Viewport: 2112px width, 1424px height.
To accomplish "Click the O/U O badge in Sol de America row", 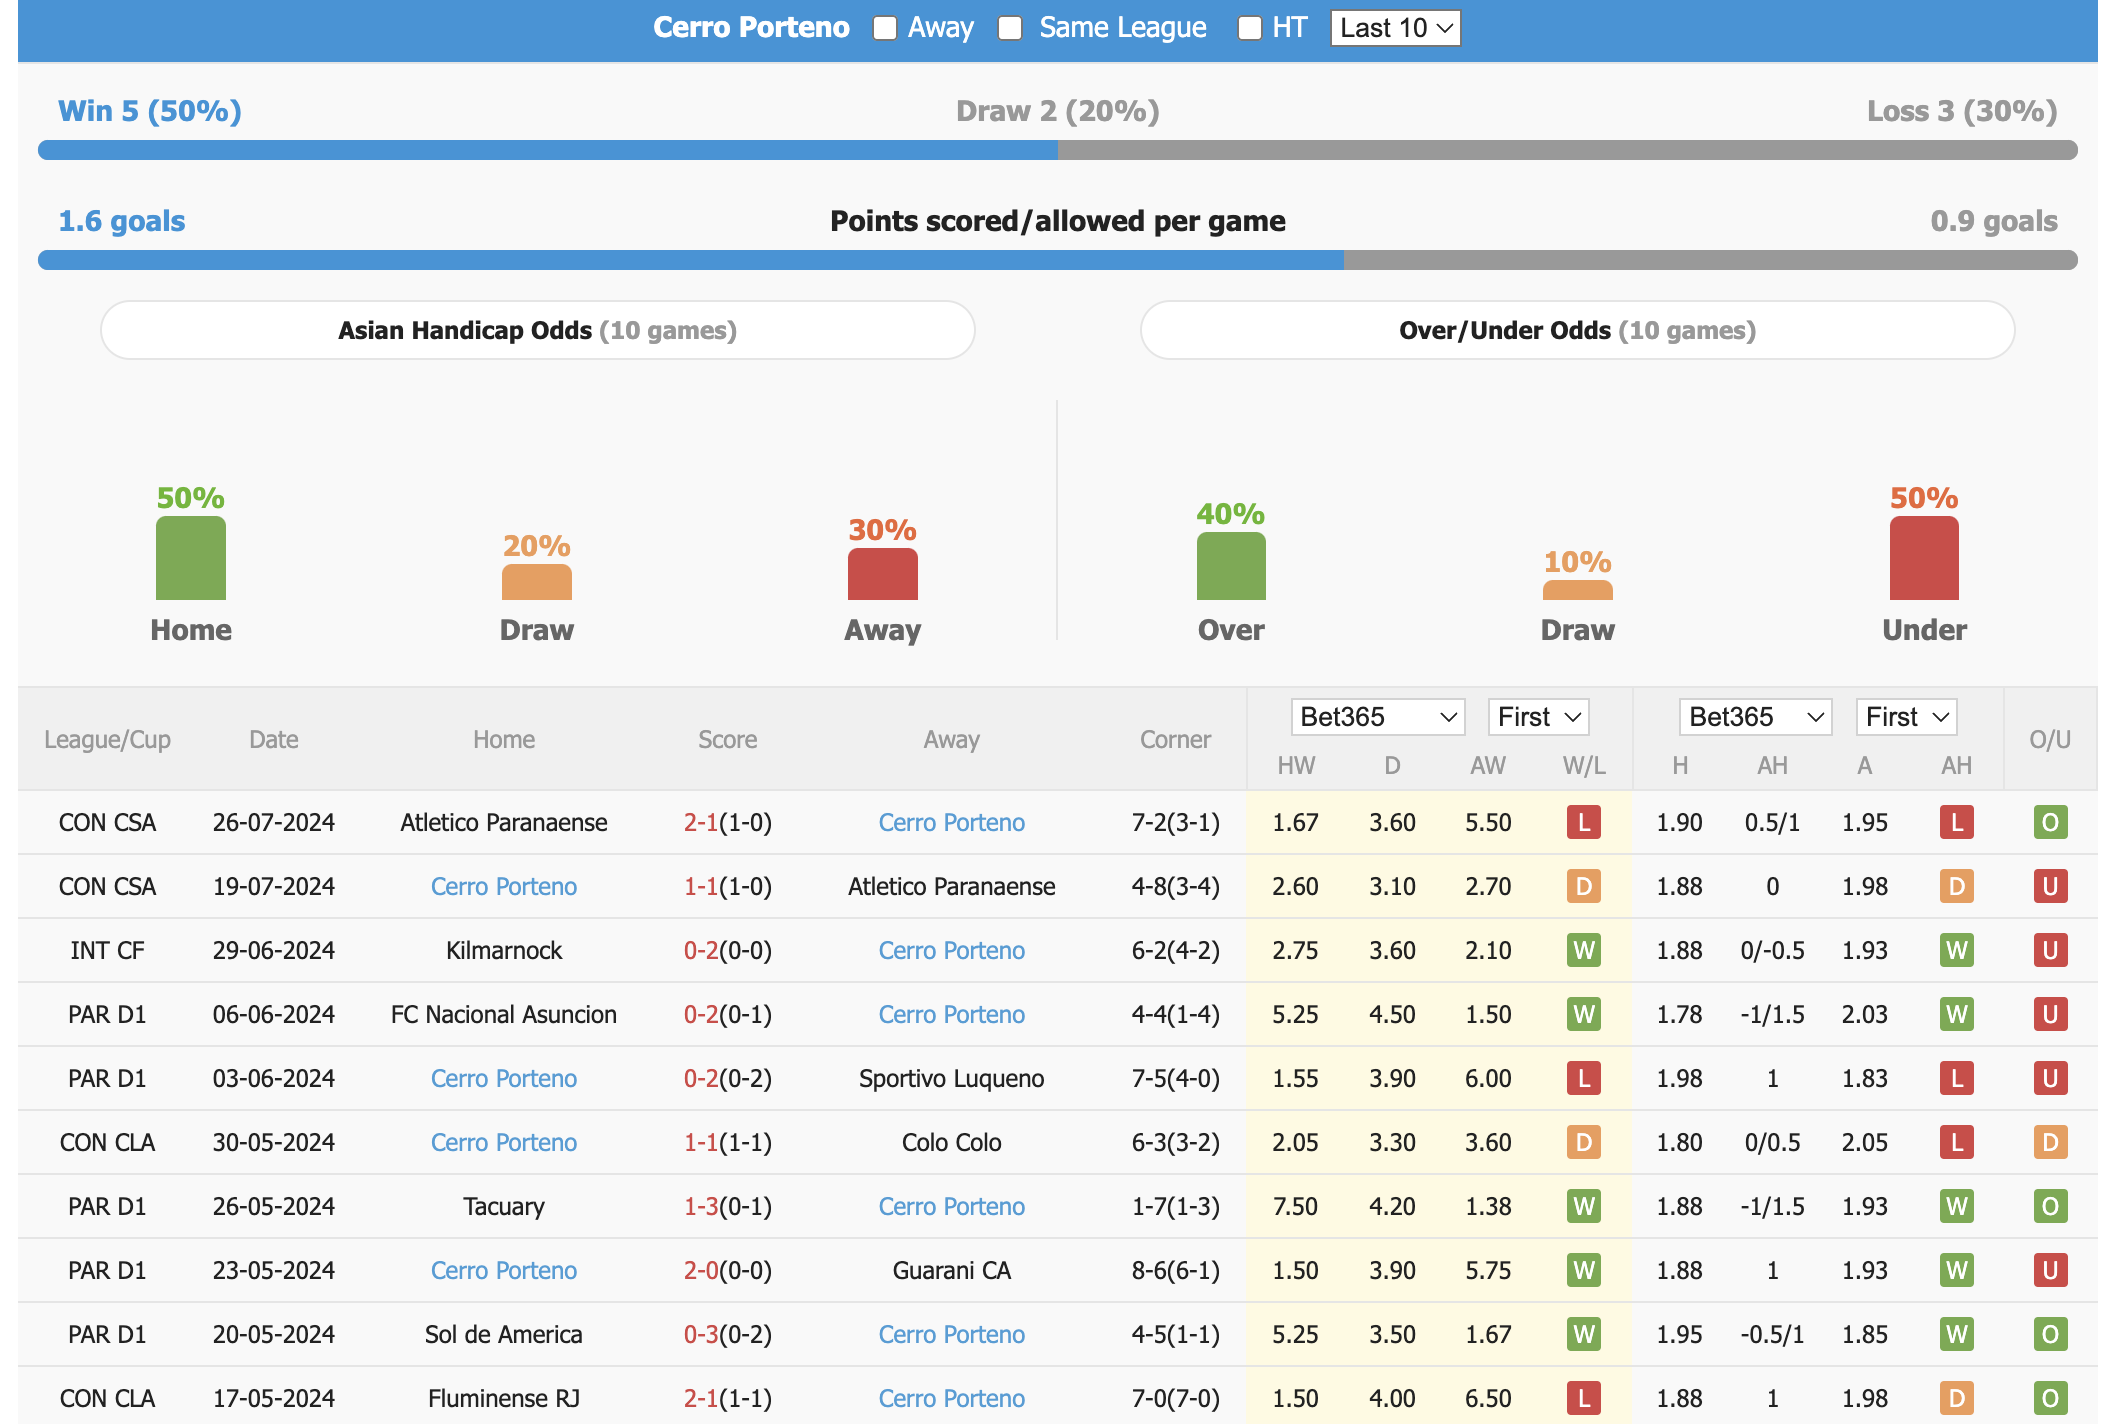I will click(2050, 1334).
